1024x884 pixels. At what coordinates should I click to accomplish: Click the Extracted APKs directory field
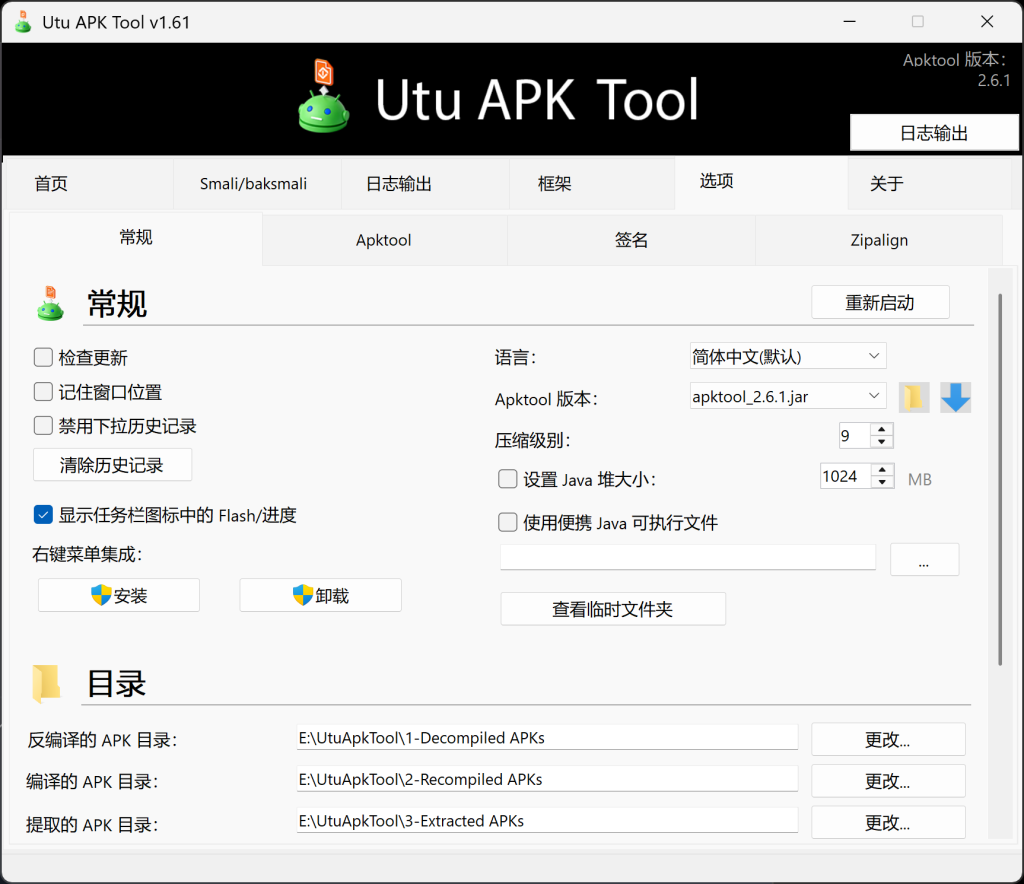pyautogui.click(x=547, y=821)
